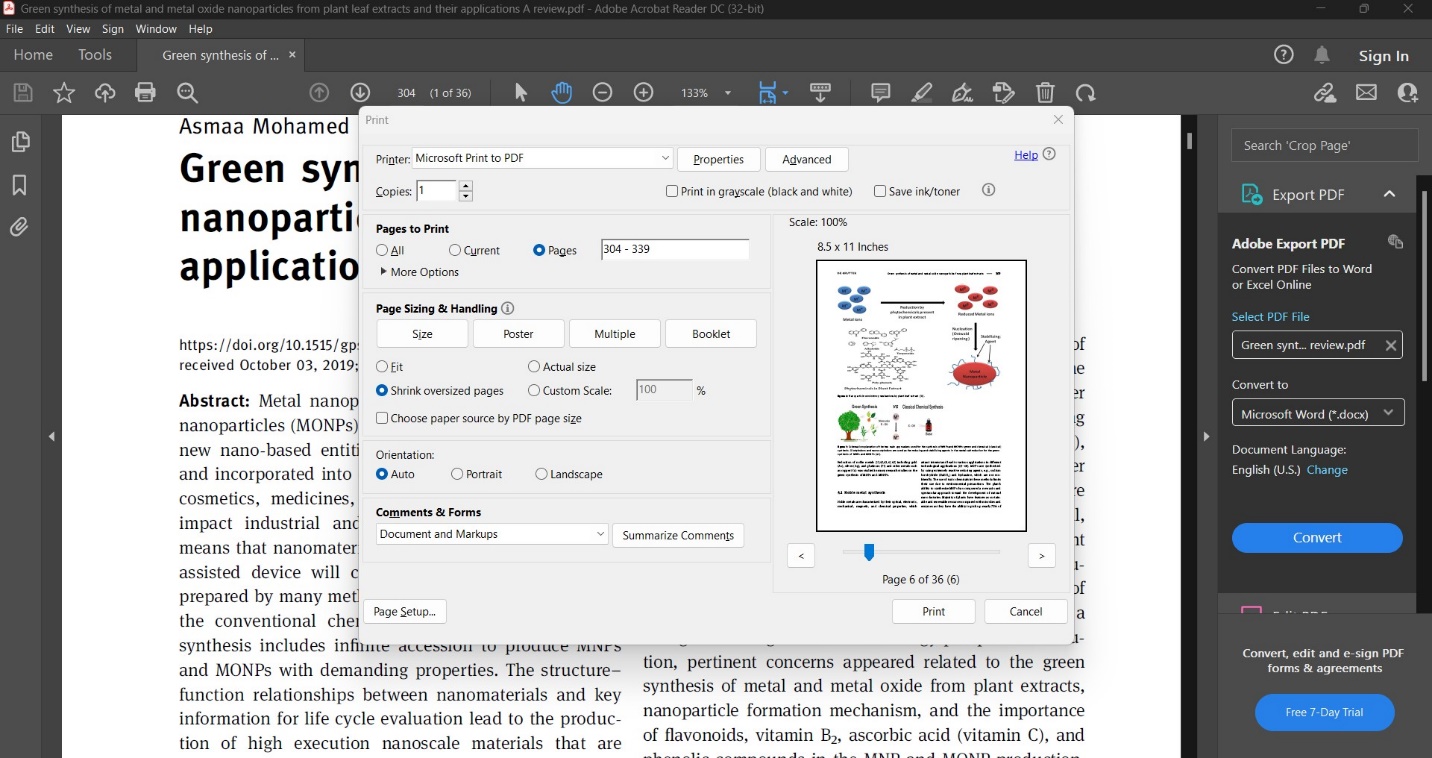Select Landscape orientation option

point(541,474)
